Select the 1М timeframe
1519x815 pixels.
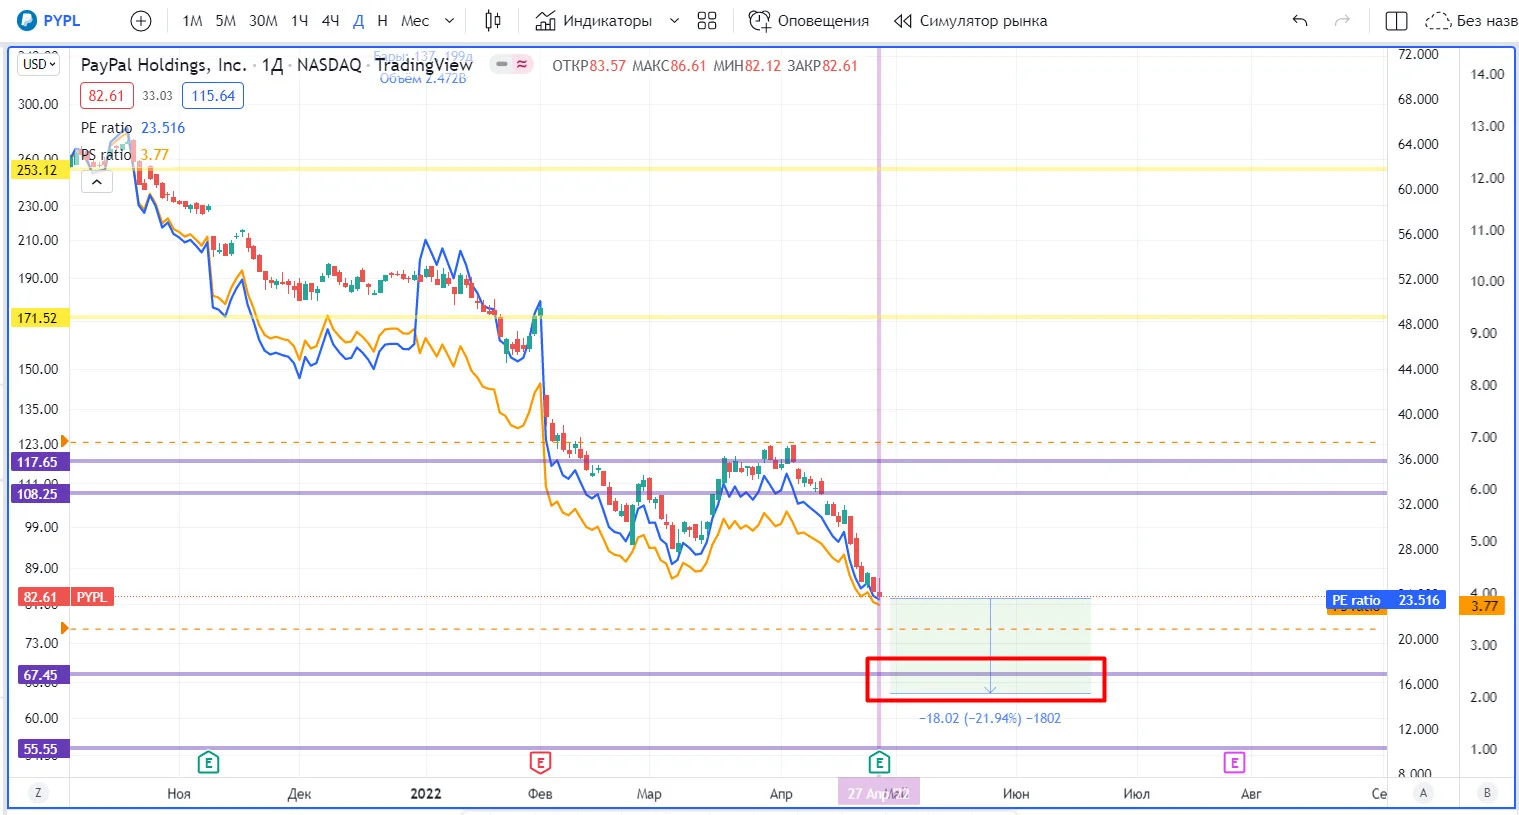192,20
